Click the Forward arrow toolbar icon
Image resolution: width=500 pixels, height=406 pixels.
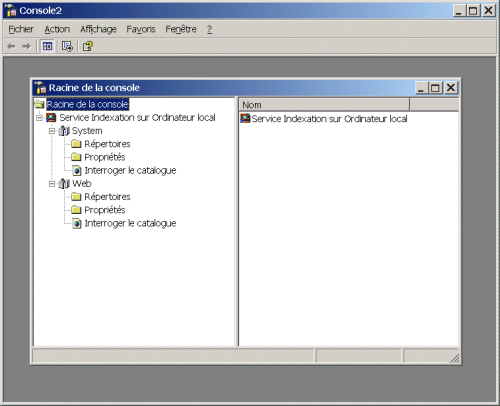coord(26,46)
